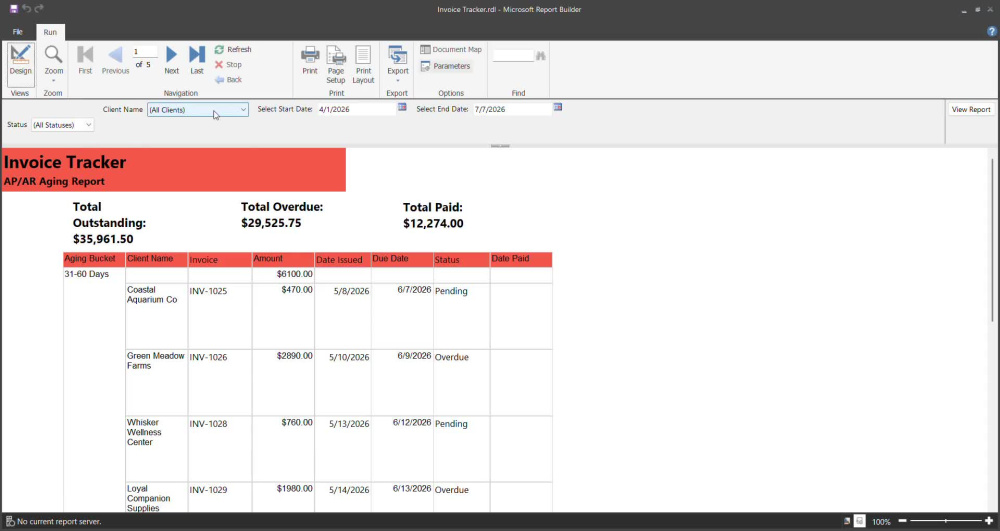The image size is (1000, 531).
Task: Click the Undo icon in title bar
Action: (27, 8)
